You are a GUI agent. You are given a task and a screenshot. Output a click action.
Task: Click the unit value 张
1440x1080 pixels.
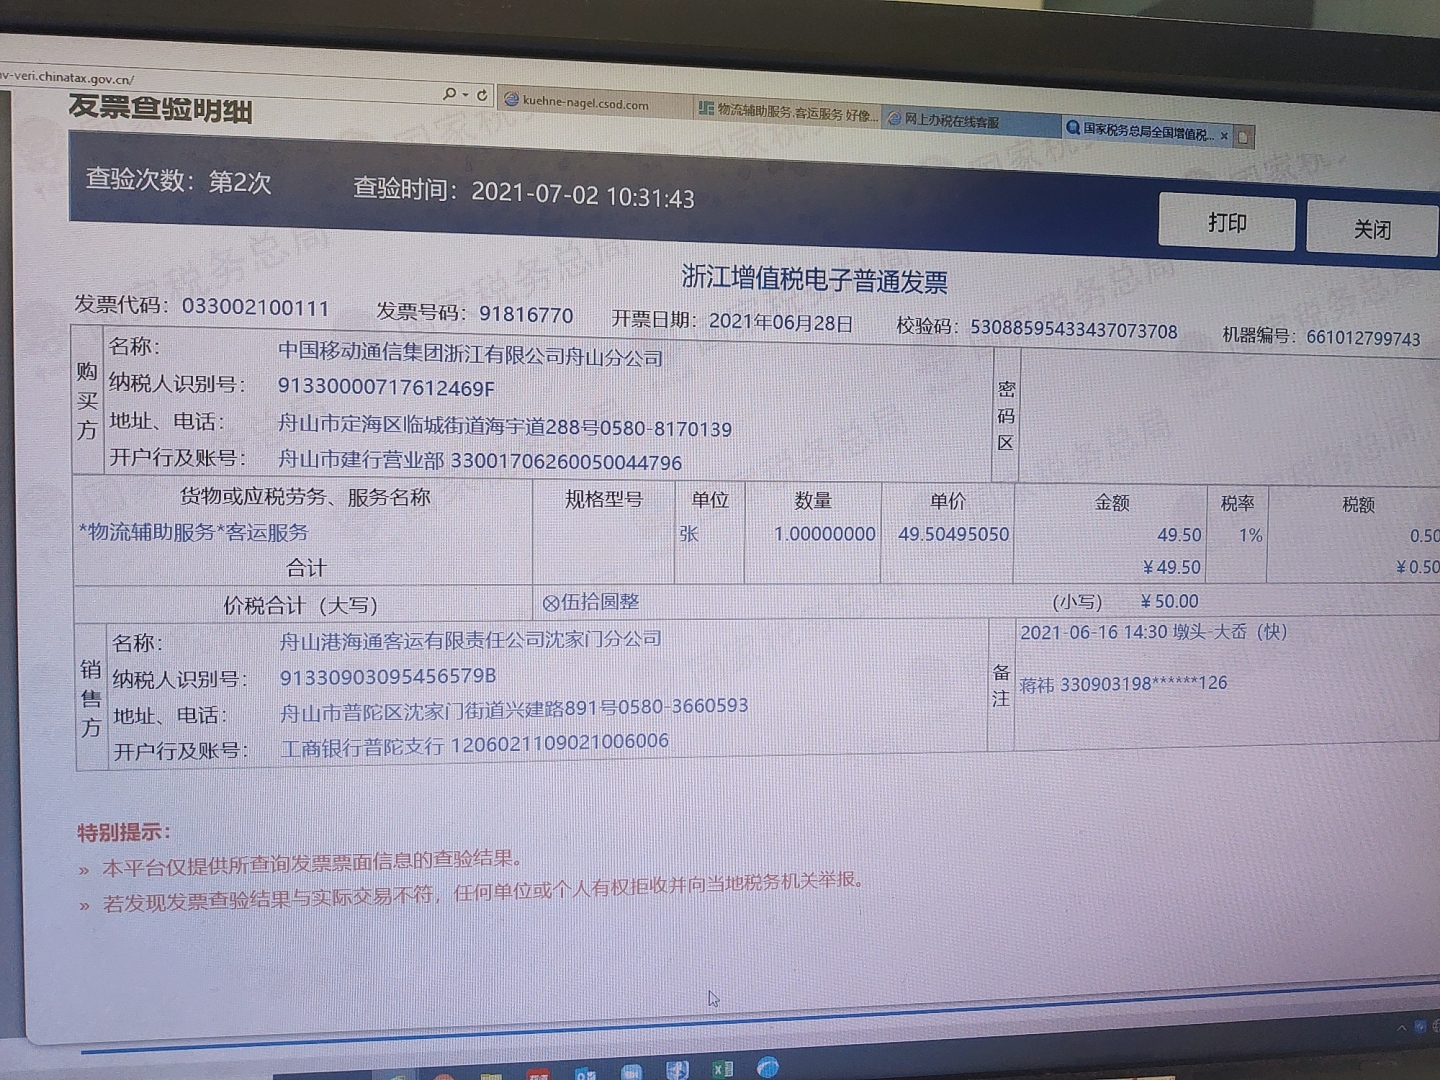pos(689,534)
